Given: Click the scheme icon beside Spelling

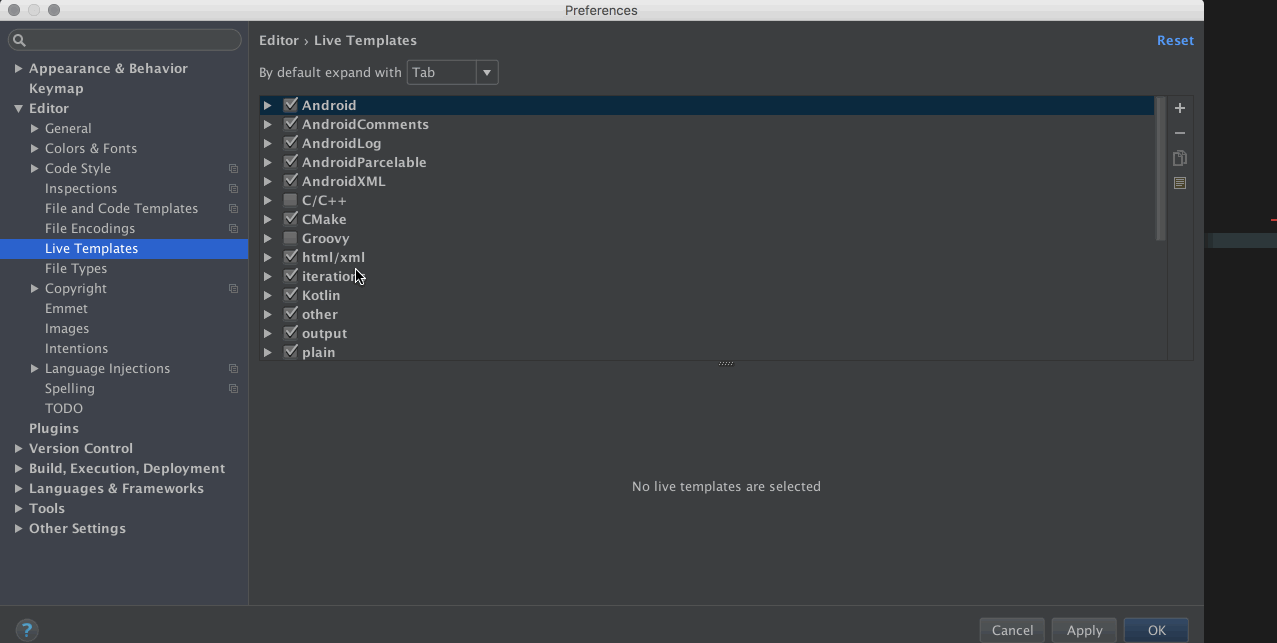Looking at the screenshot, I should point(233,388).
